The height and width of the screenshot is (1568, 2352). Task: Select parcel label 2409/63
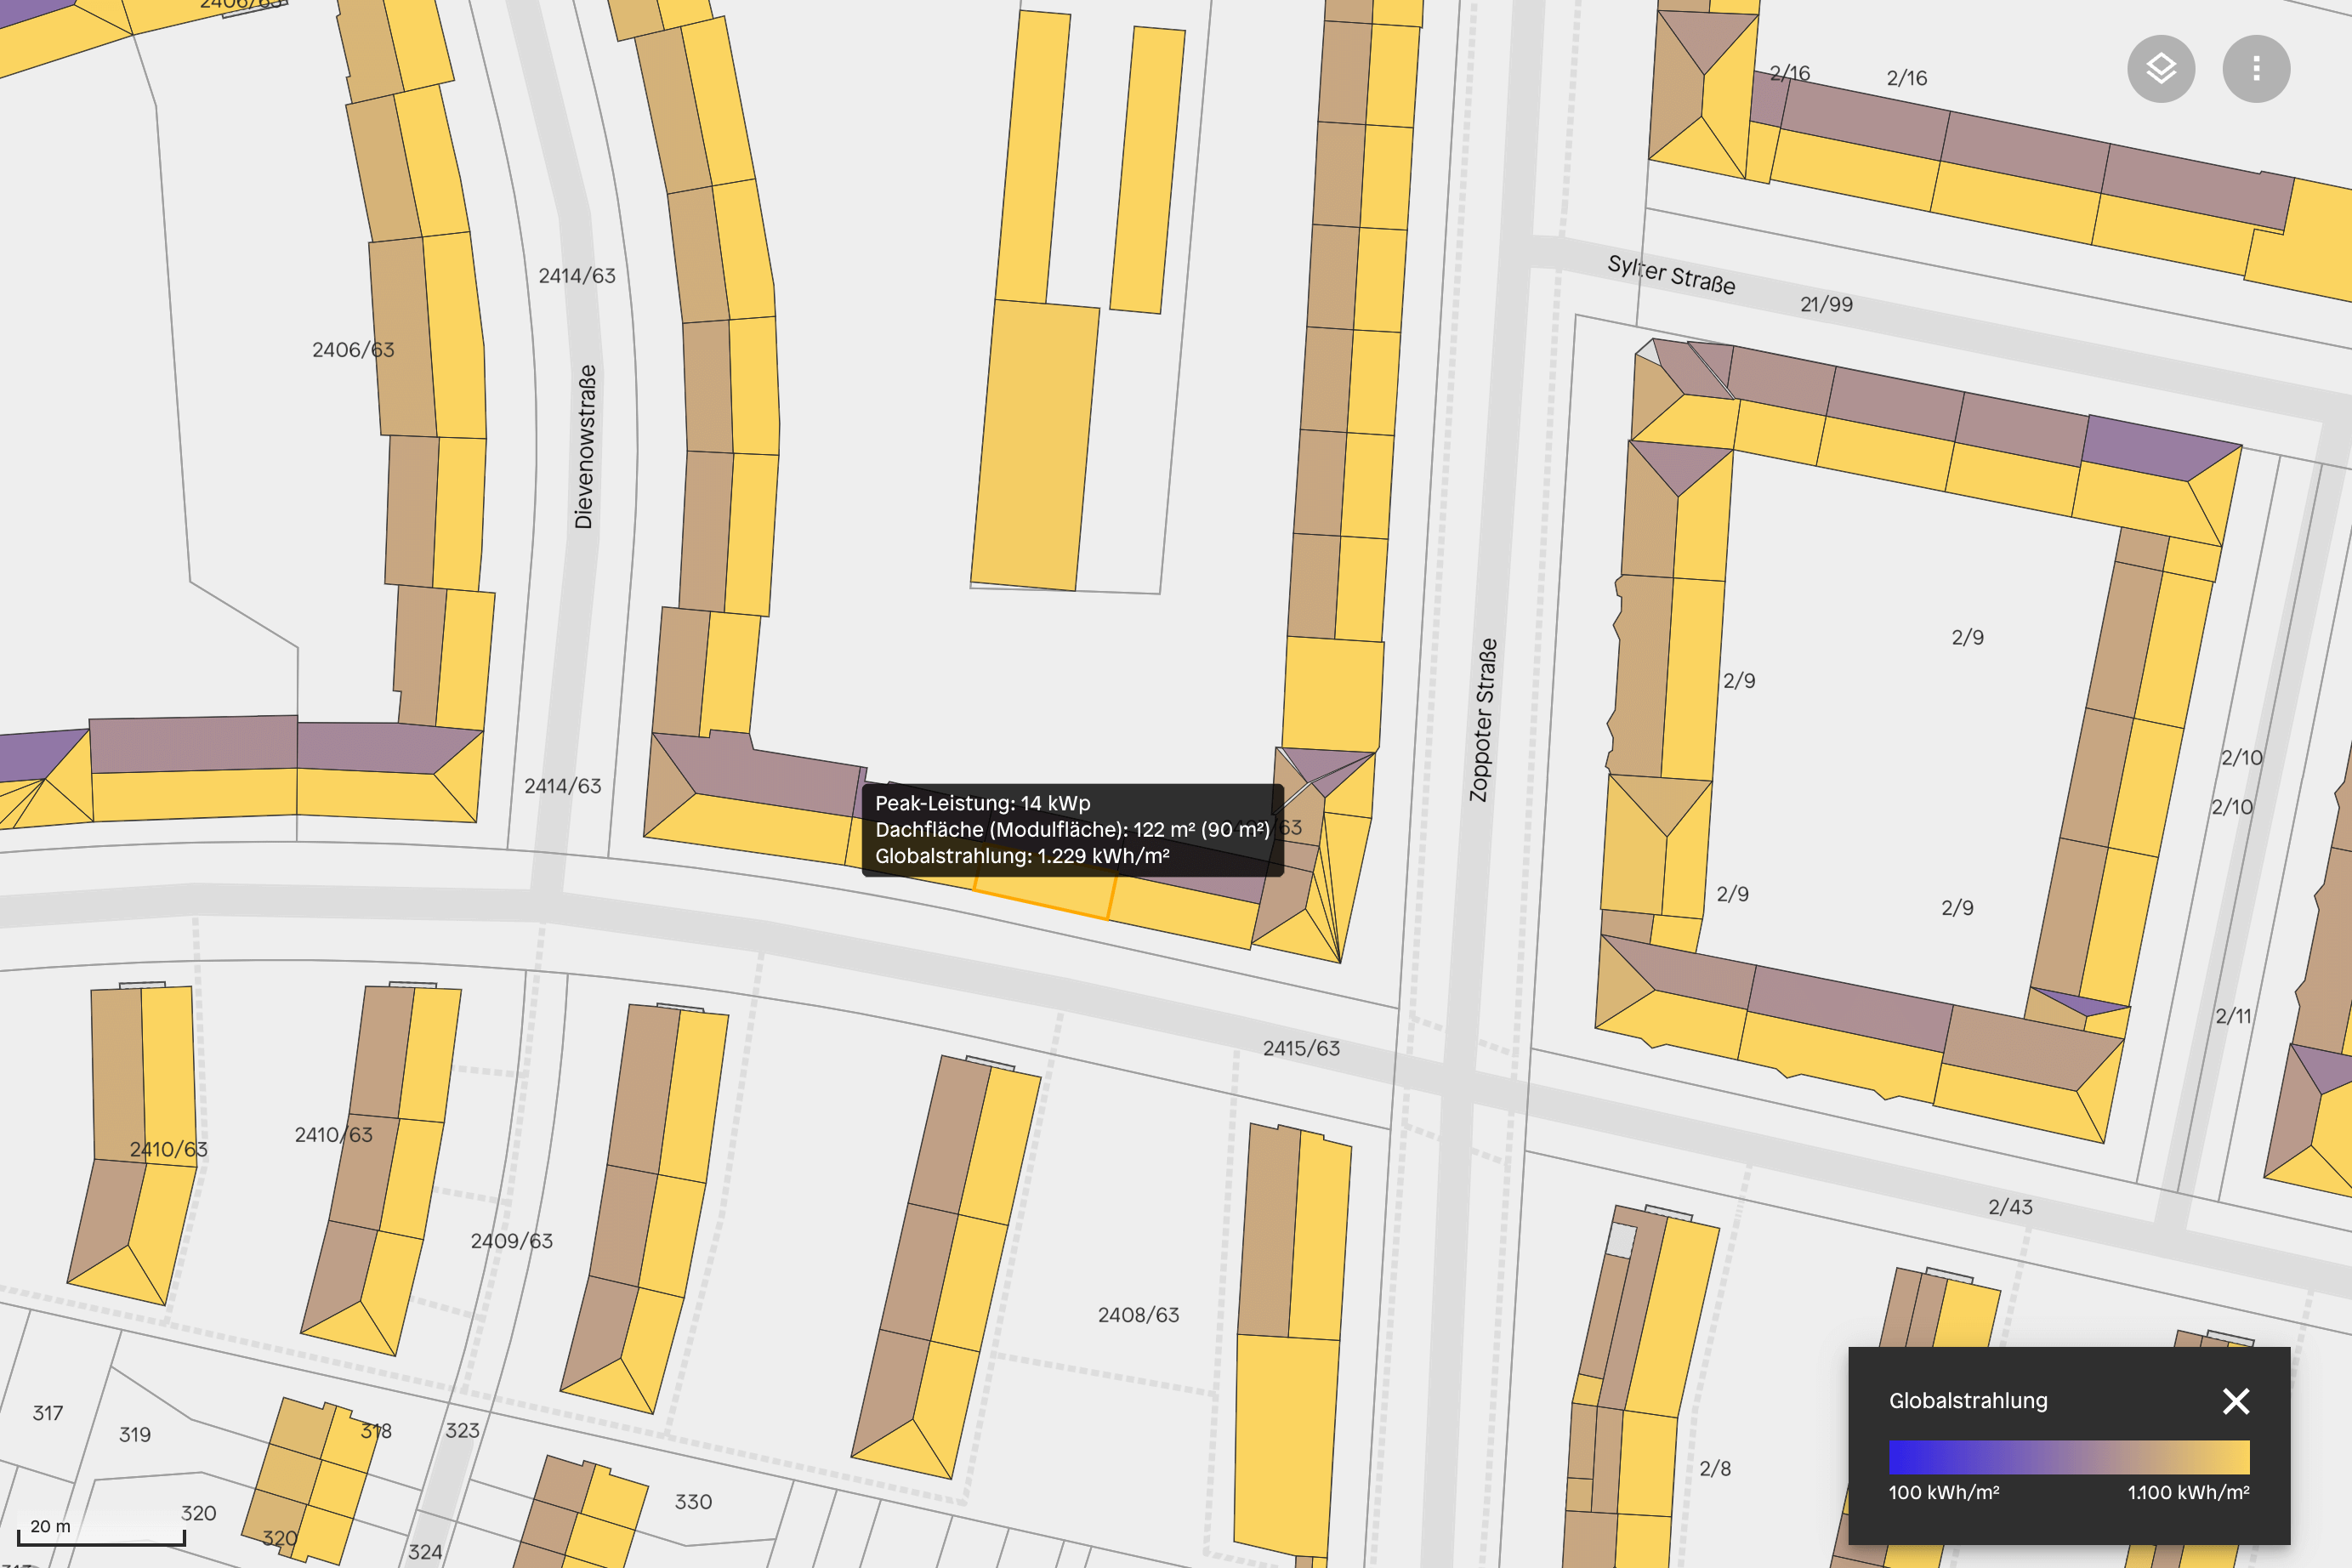click(511, 1241)
